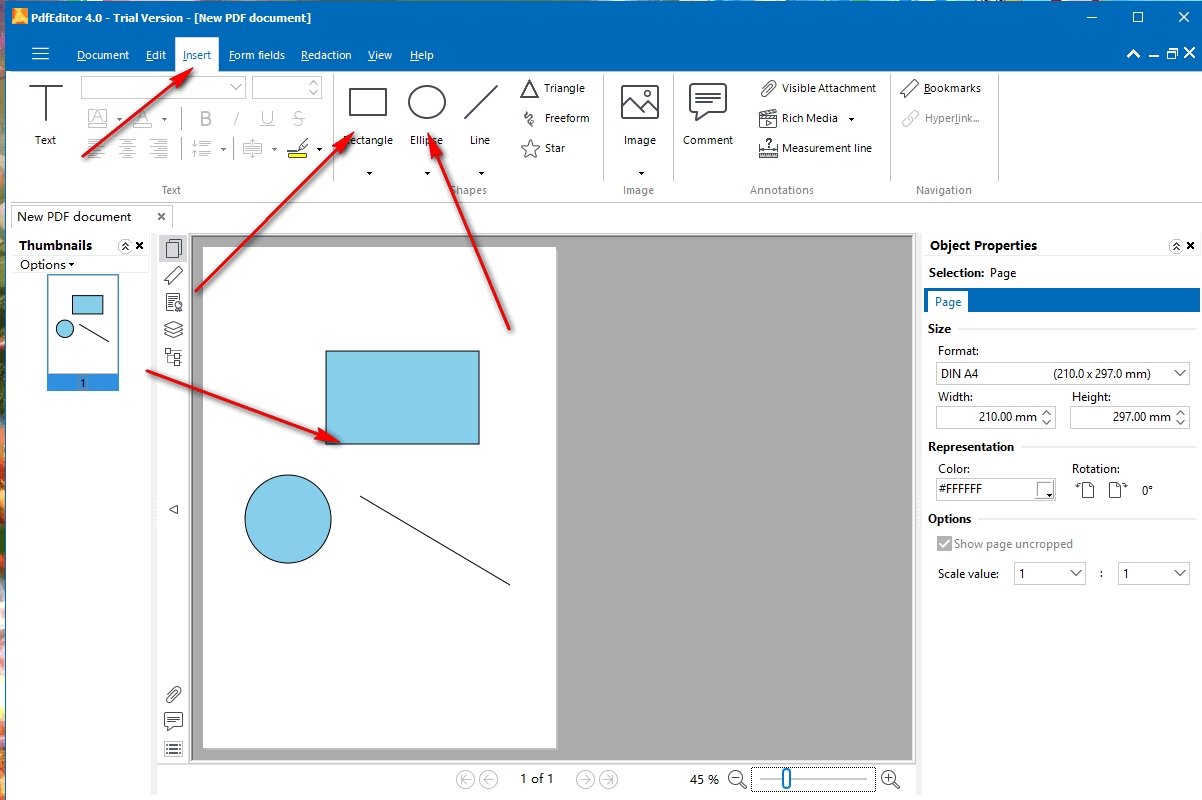Open the Redaction menu tab
This screenshot has width=1202, height=800.
pyautogui.click(x=326, y=55)
